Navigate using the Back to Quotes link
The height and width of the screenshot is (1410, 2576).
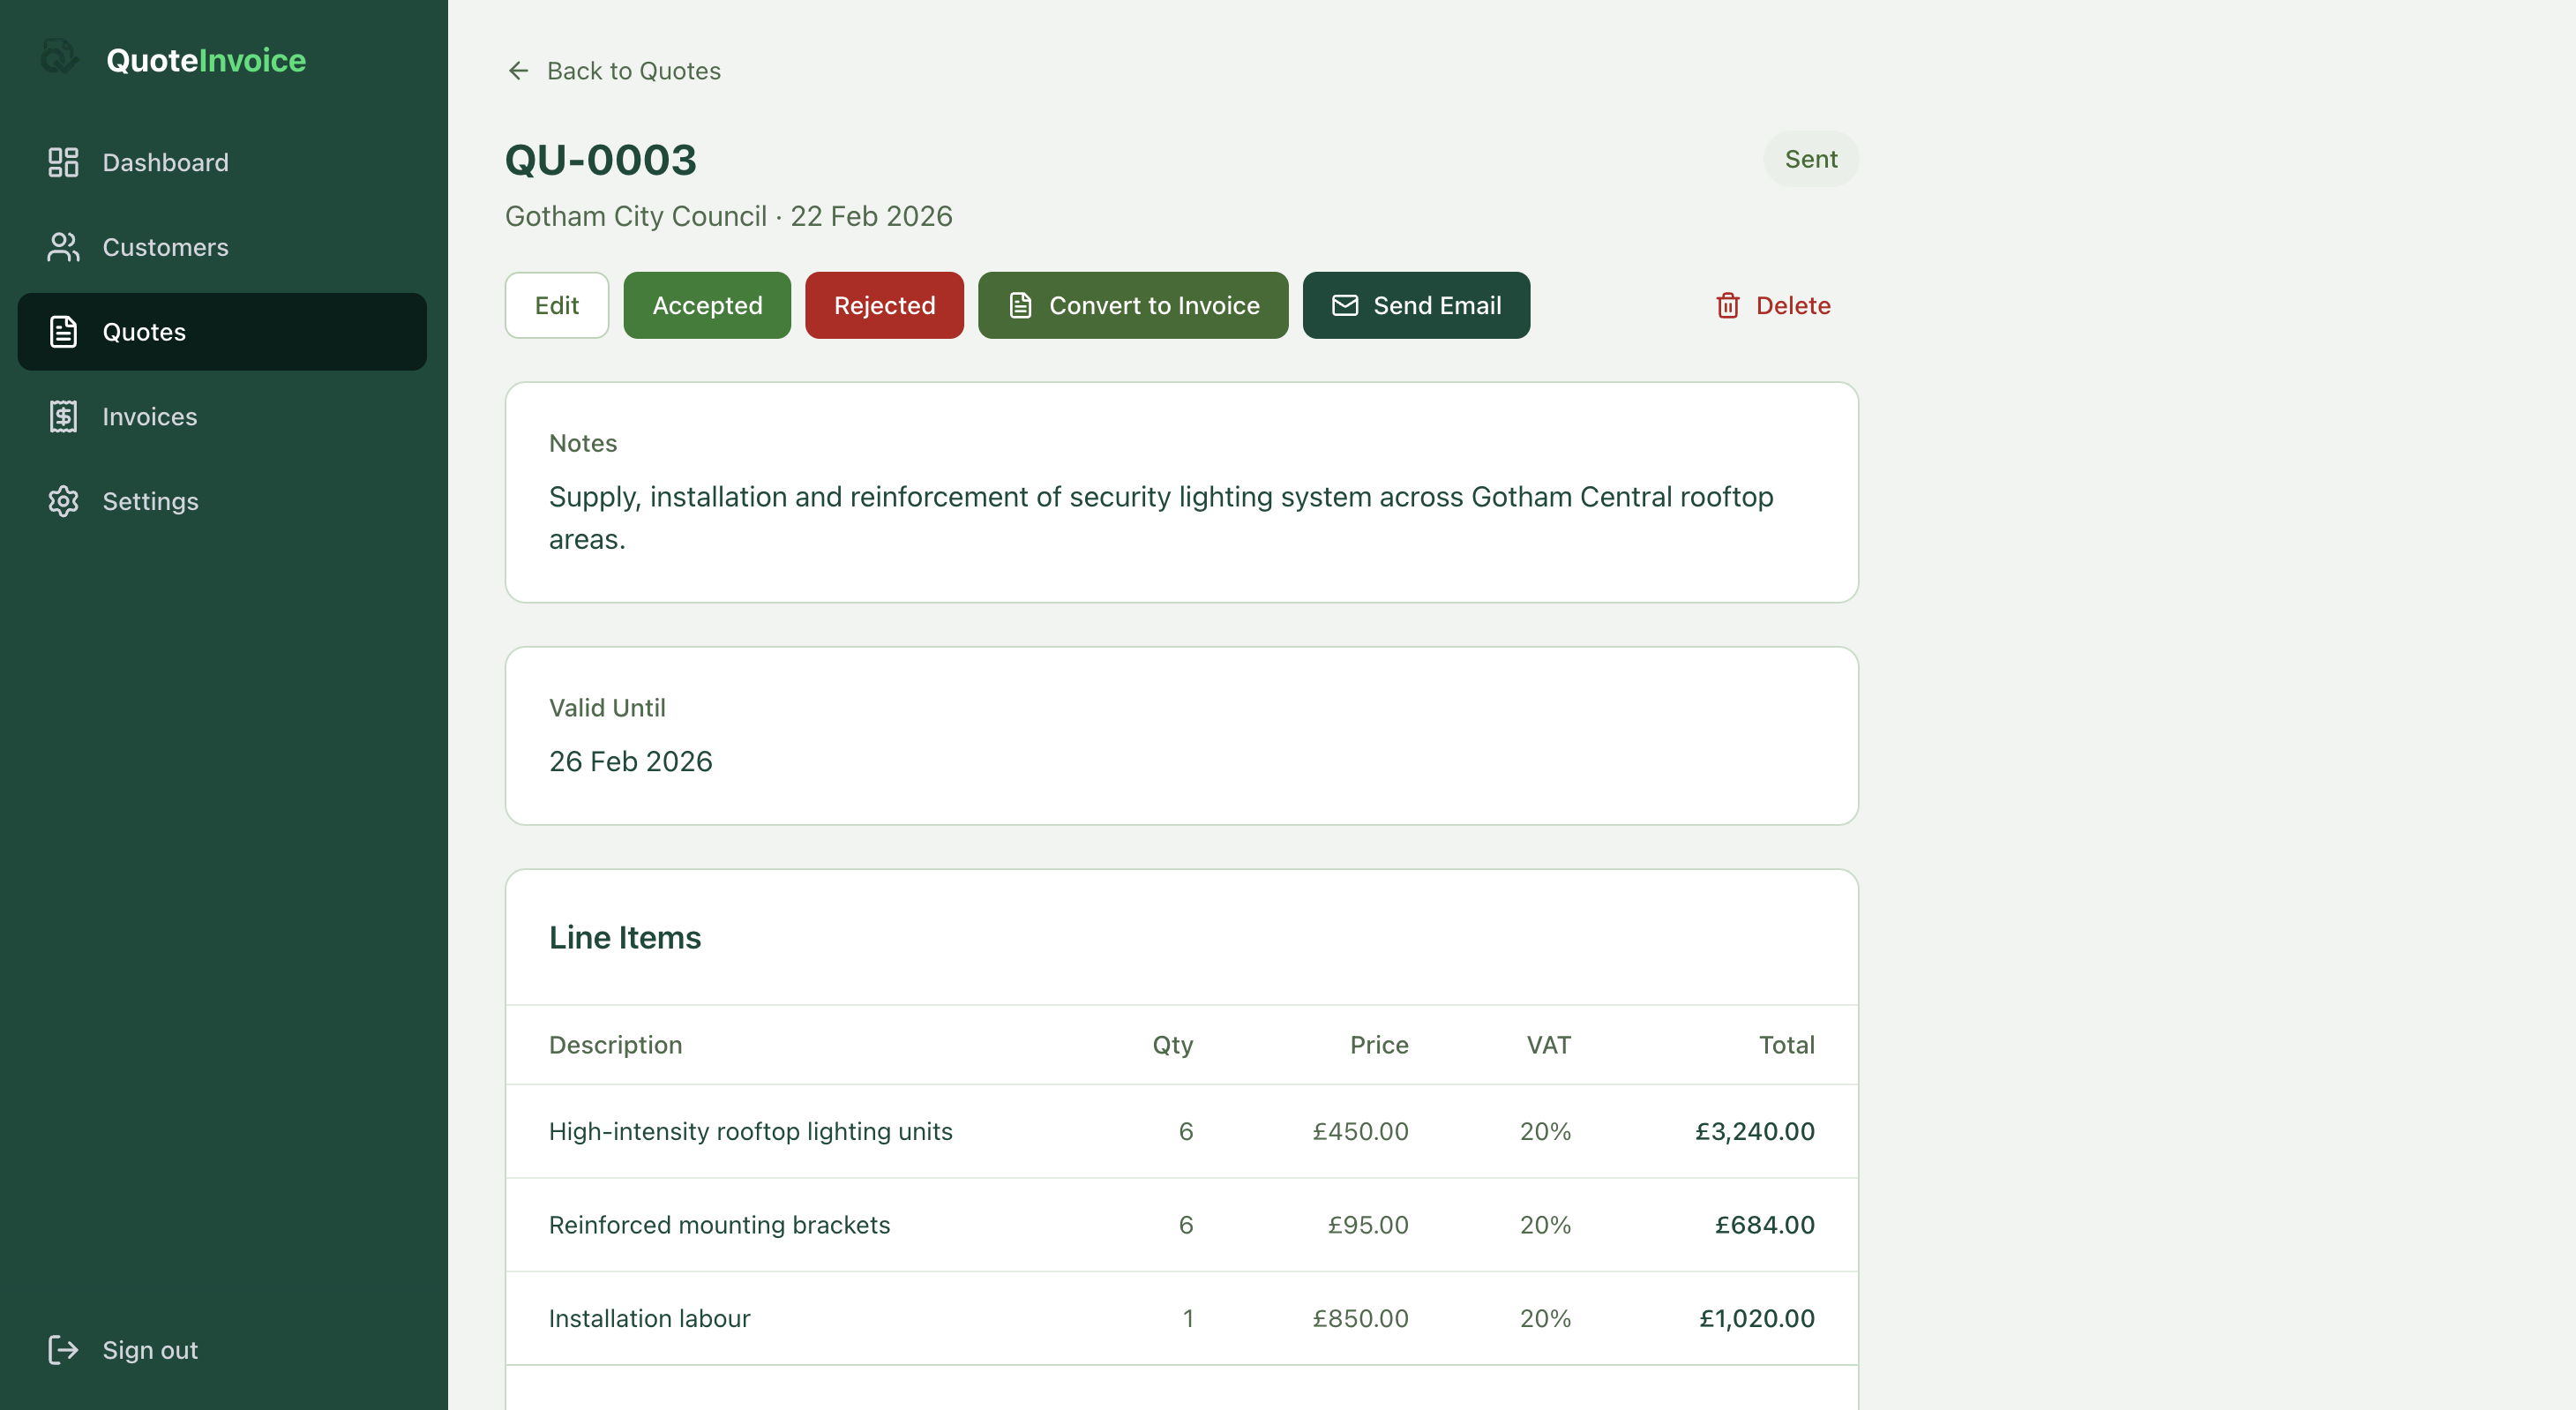[x=634, y=70]
